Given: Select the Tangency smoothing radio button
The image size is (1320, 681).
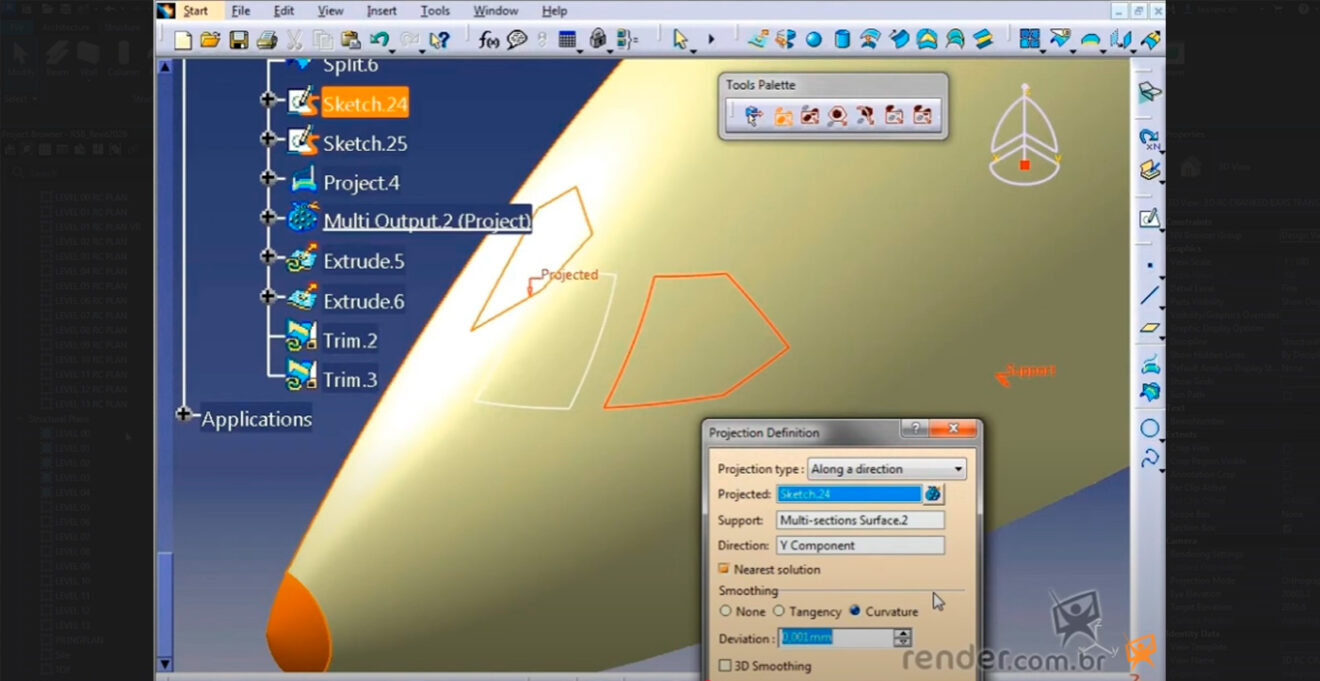Looking at the screenshot, I should (x=778, y=611).
